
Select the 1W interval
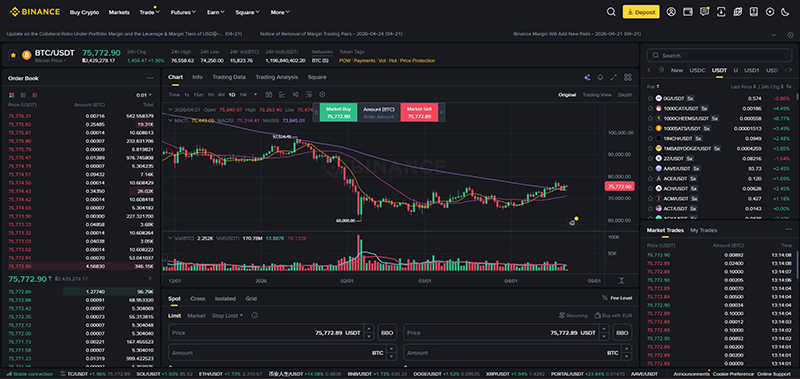click(x=243, y=95)
